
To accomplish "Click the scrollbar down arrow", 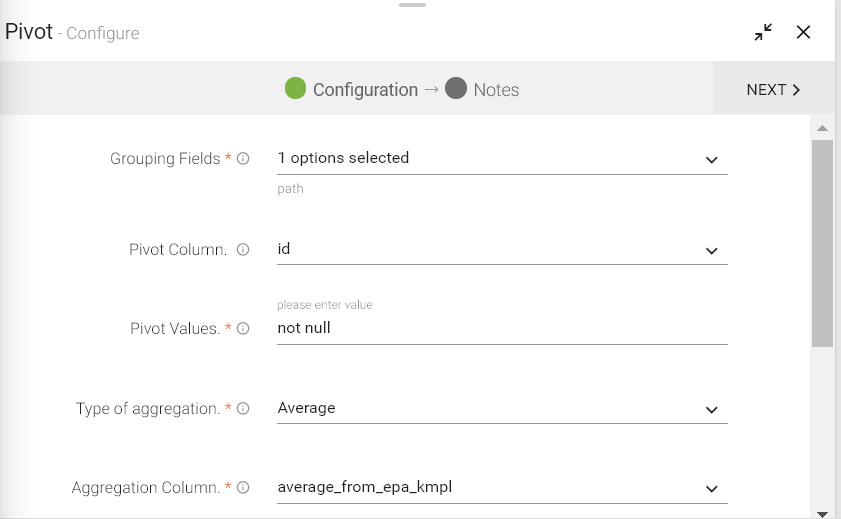I will click(822, 513).
